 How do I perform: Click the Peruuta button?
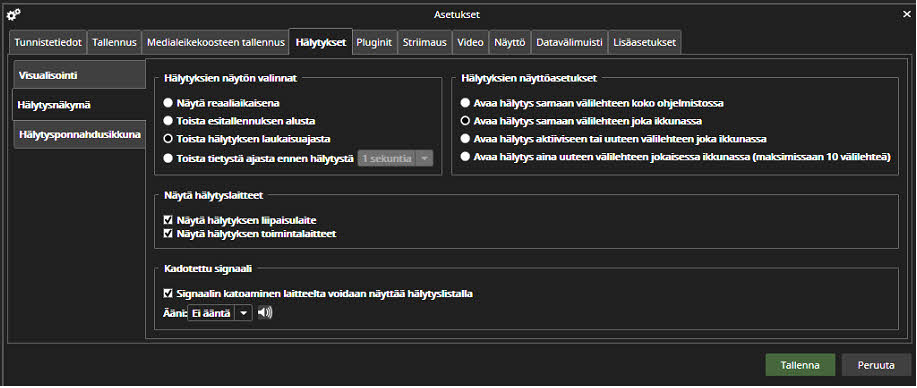[876, 365]
